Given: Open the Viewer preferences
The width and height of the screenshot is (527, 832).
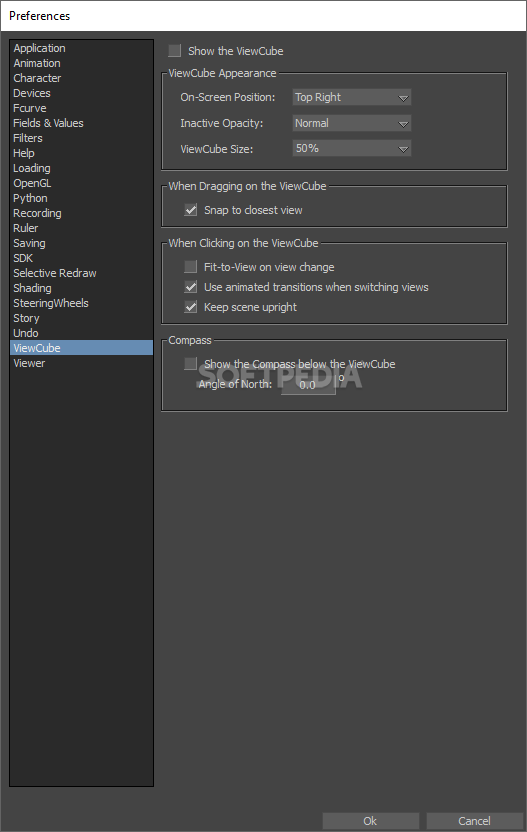Looking at the screenshot, I should 82,363.
